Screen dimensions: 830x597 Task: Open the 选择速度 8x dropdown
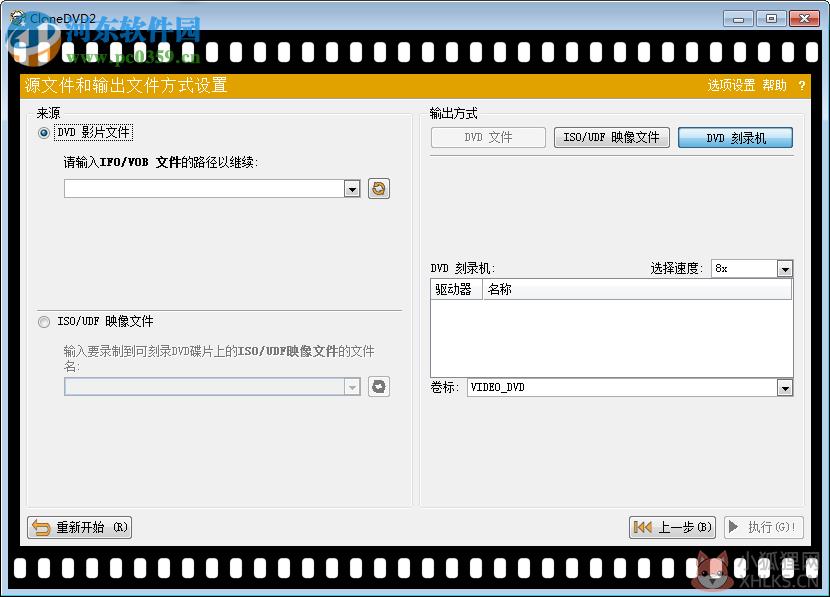coord(784,269)
